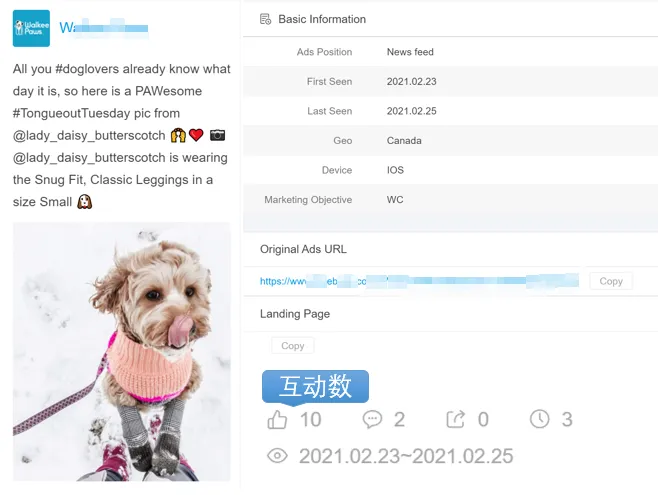The width and height of the screenshot is (658, 495).
Task: Copy the Original Ads URL
Action: click(611, 281)
